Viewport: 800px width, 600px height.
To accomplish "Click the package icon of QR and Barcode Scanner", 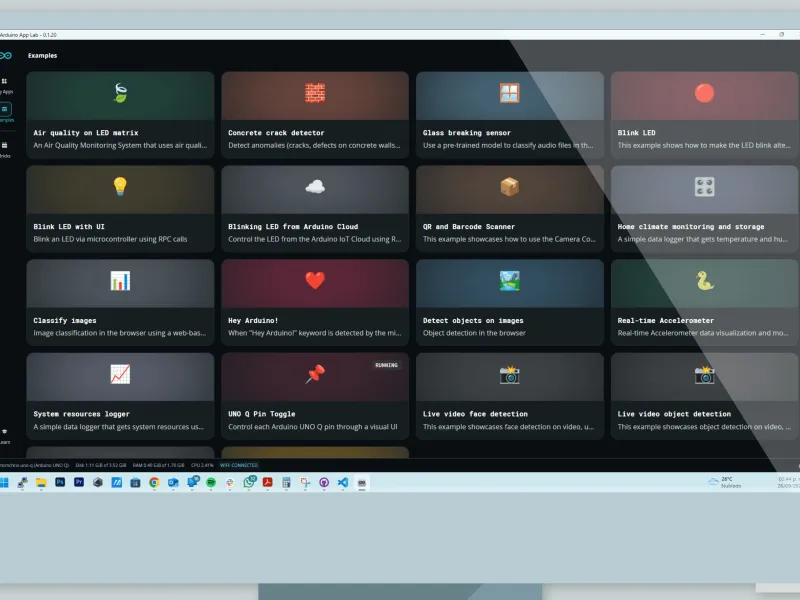I will [509, 187].
